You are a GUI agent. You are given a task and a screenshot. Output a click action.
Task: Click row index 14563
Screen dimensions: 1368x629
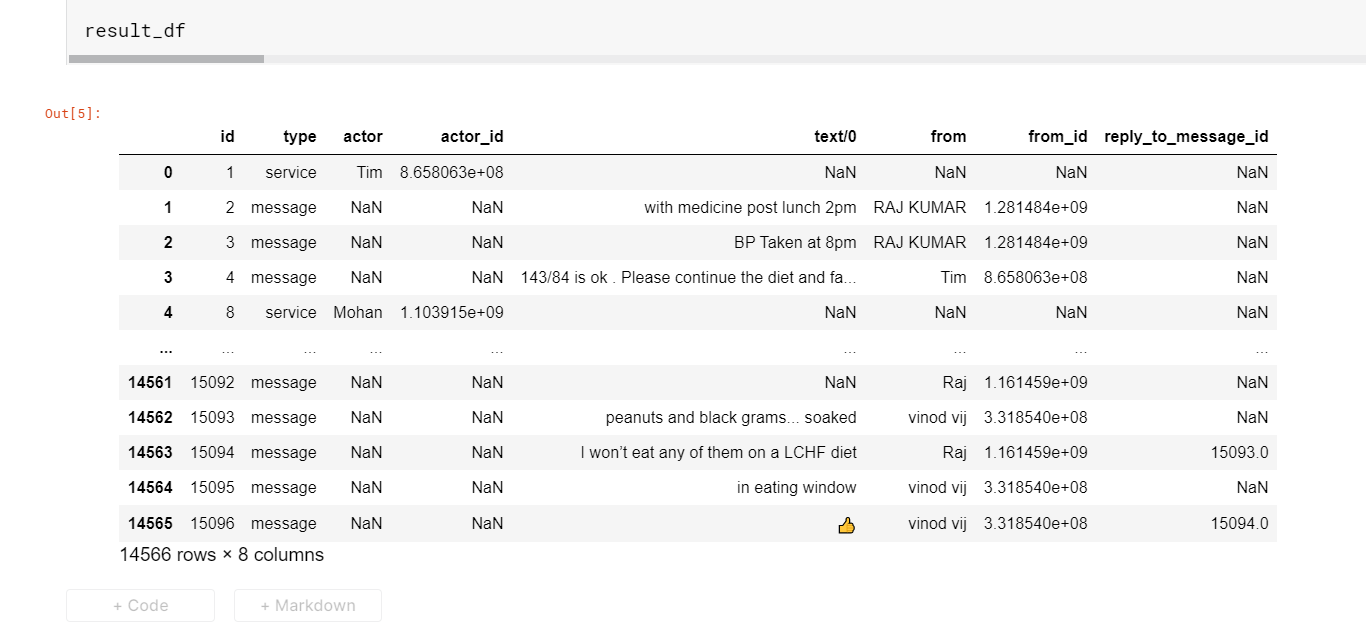(x=150, y=452)
